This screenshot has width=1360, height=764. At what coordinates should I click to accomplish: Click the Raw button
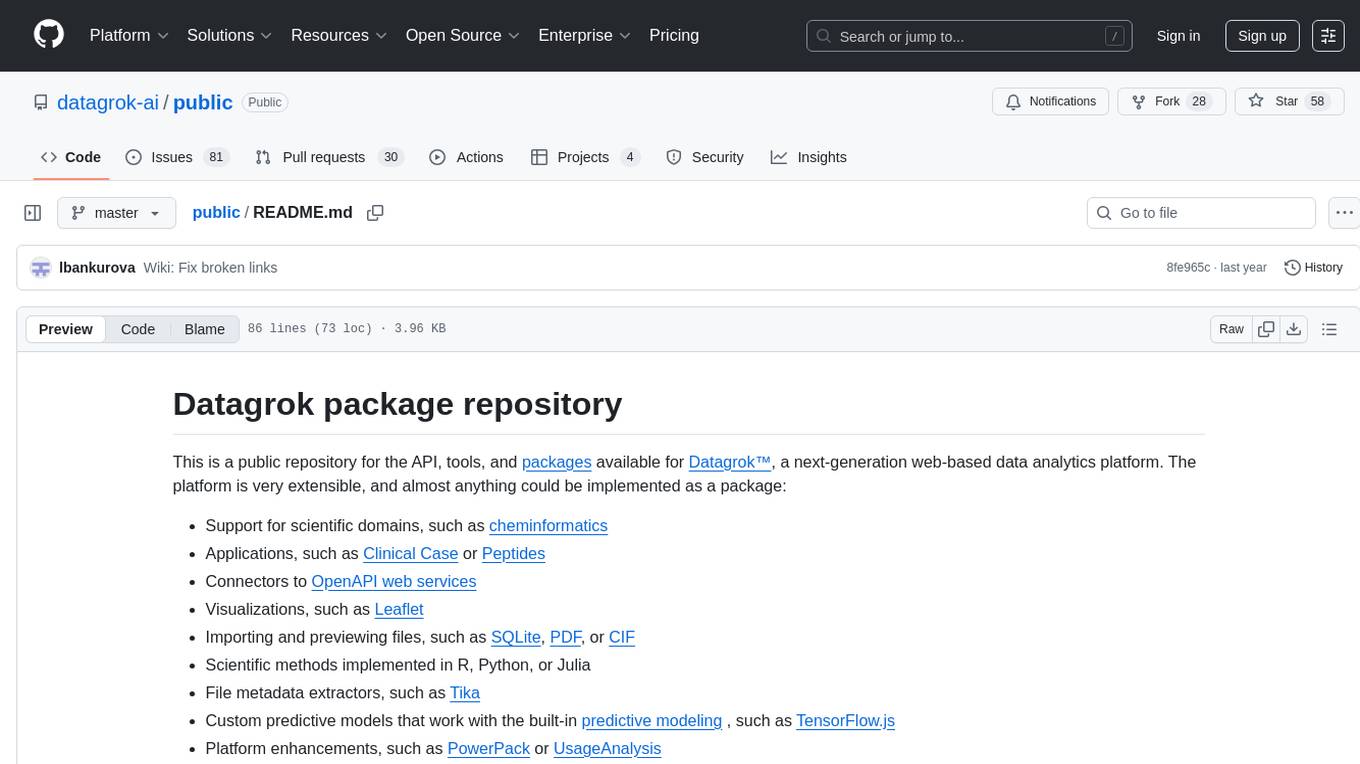pos(1231,329)
